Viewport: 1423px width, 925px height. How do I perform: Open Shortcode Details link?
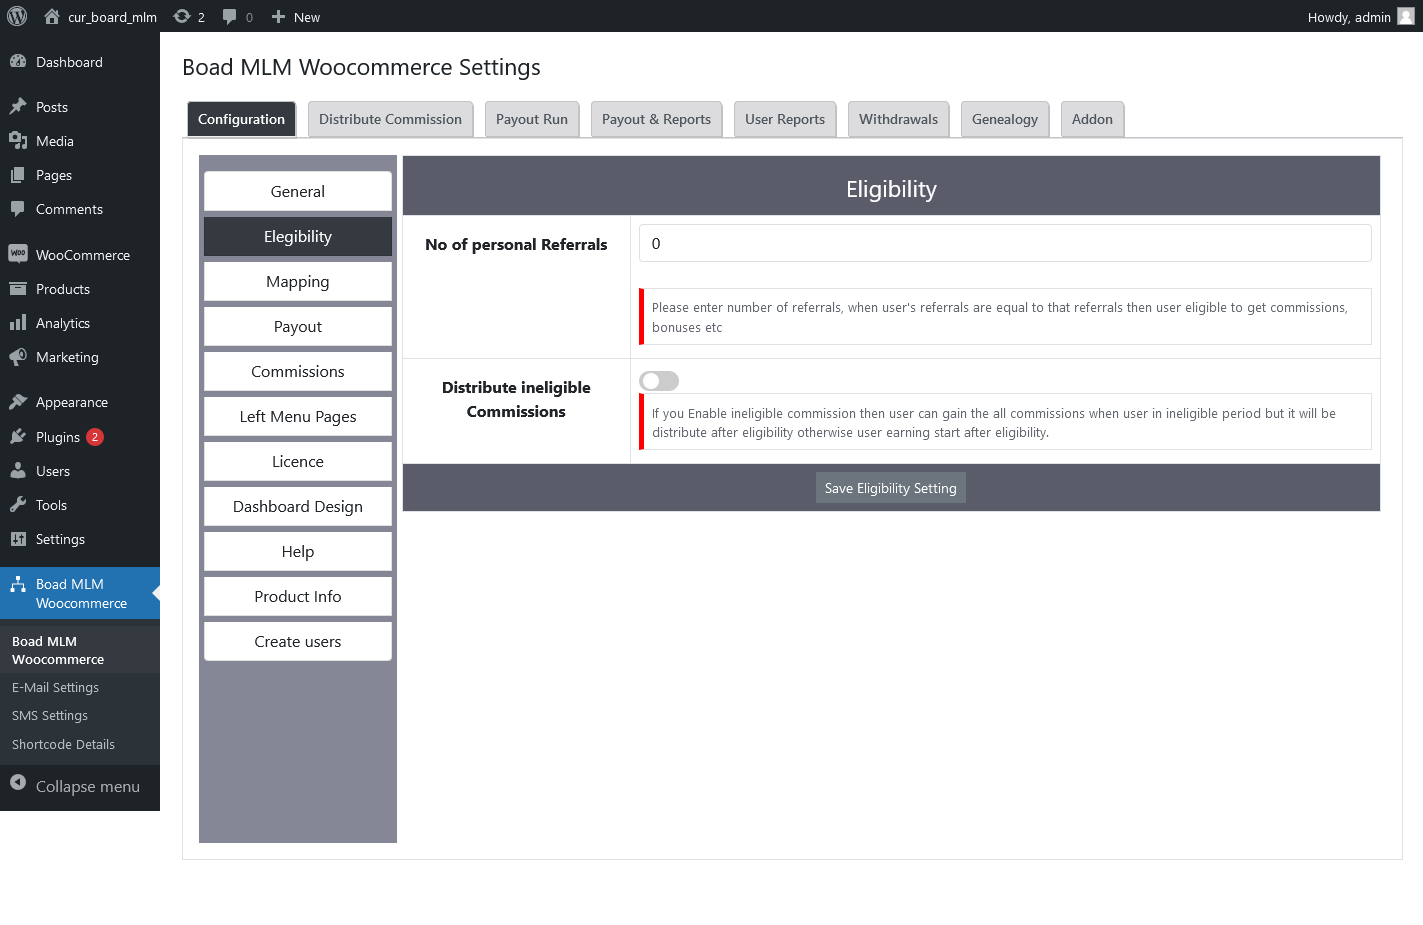[x=62, y=744]
